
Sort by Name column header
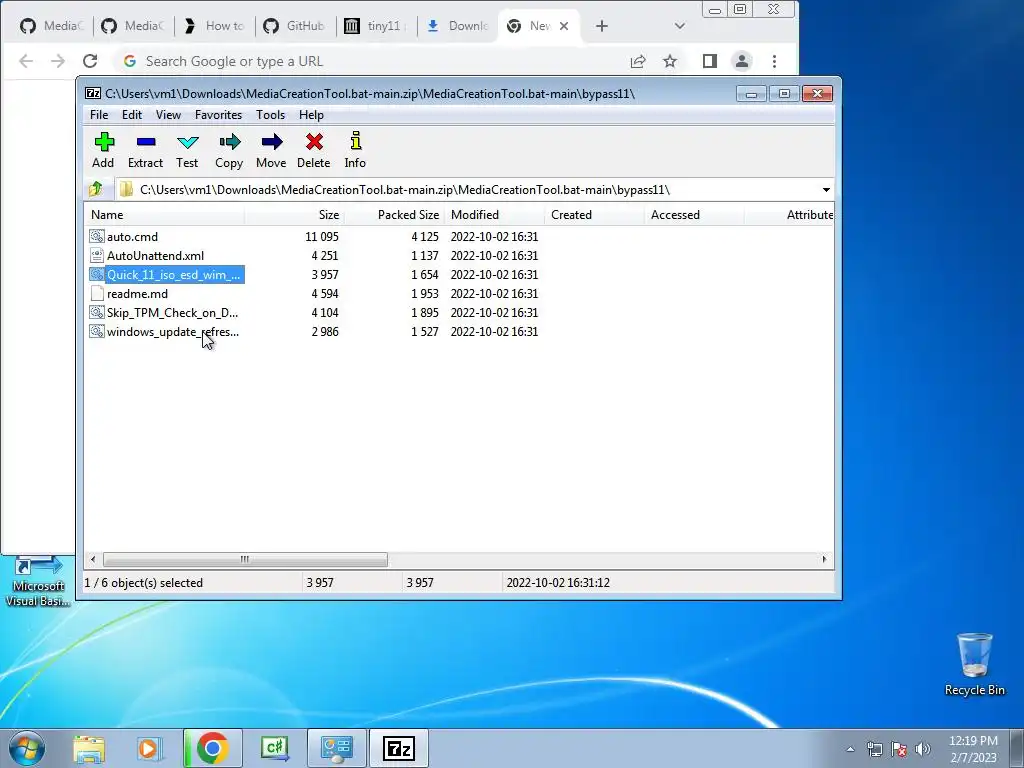[x=165, y=215]
